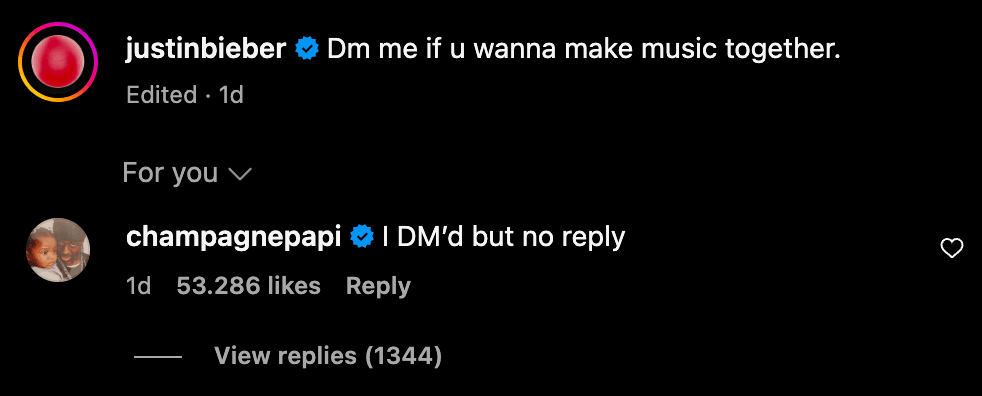Click the caption text about making music together
This screenshot has height=396, width=982.
pos(583,49)
